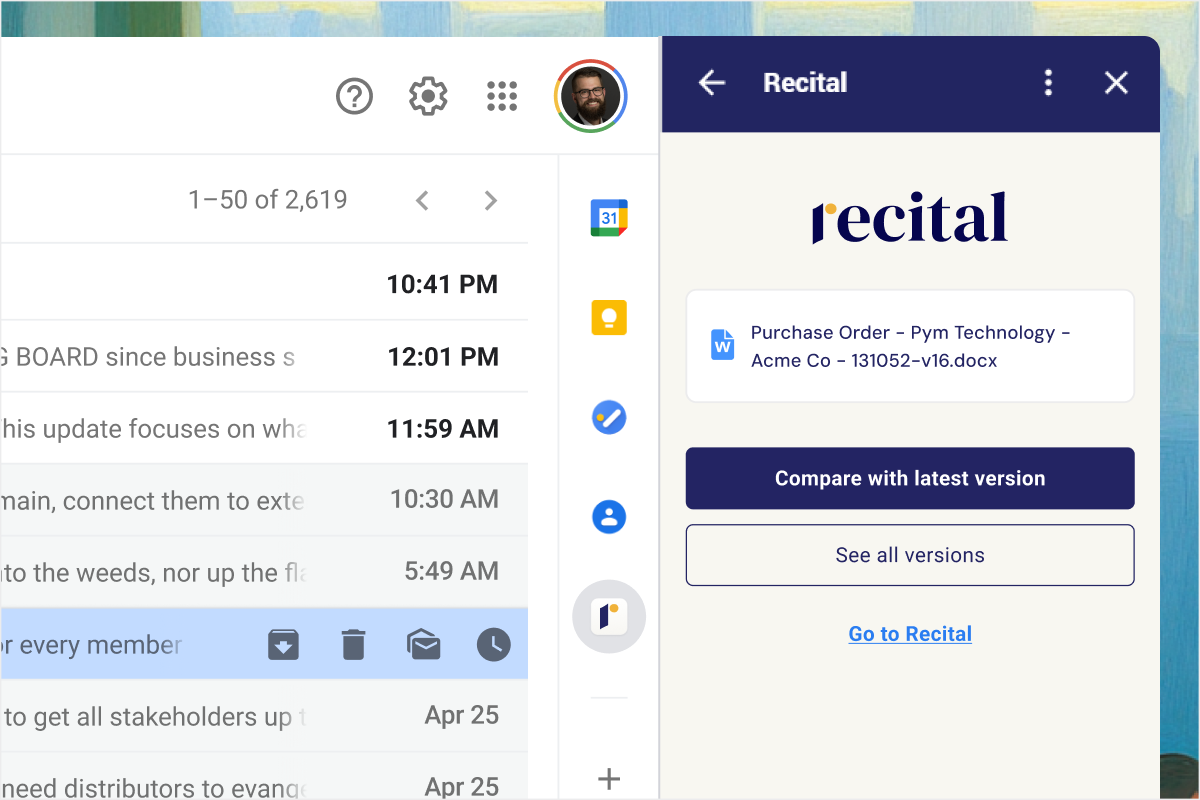Get add-ons plus icon
Viewport: 1200px width, 800px height.
(x=609, y=779)
